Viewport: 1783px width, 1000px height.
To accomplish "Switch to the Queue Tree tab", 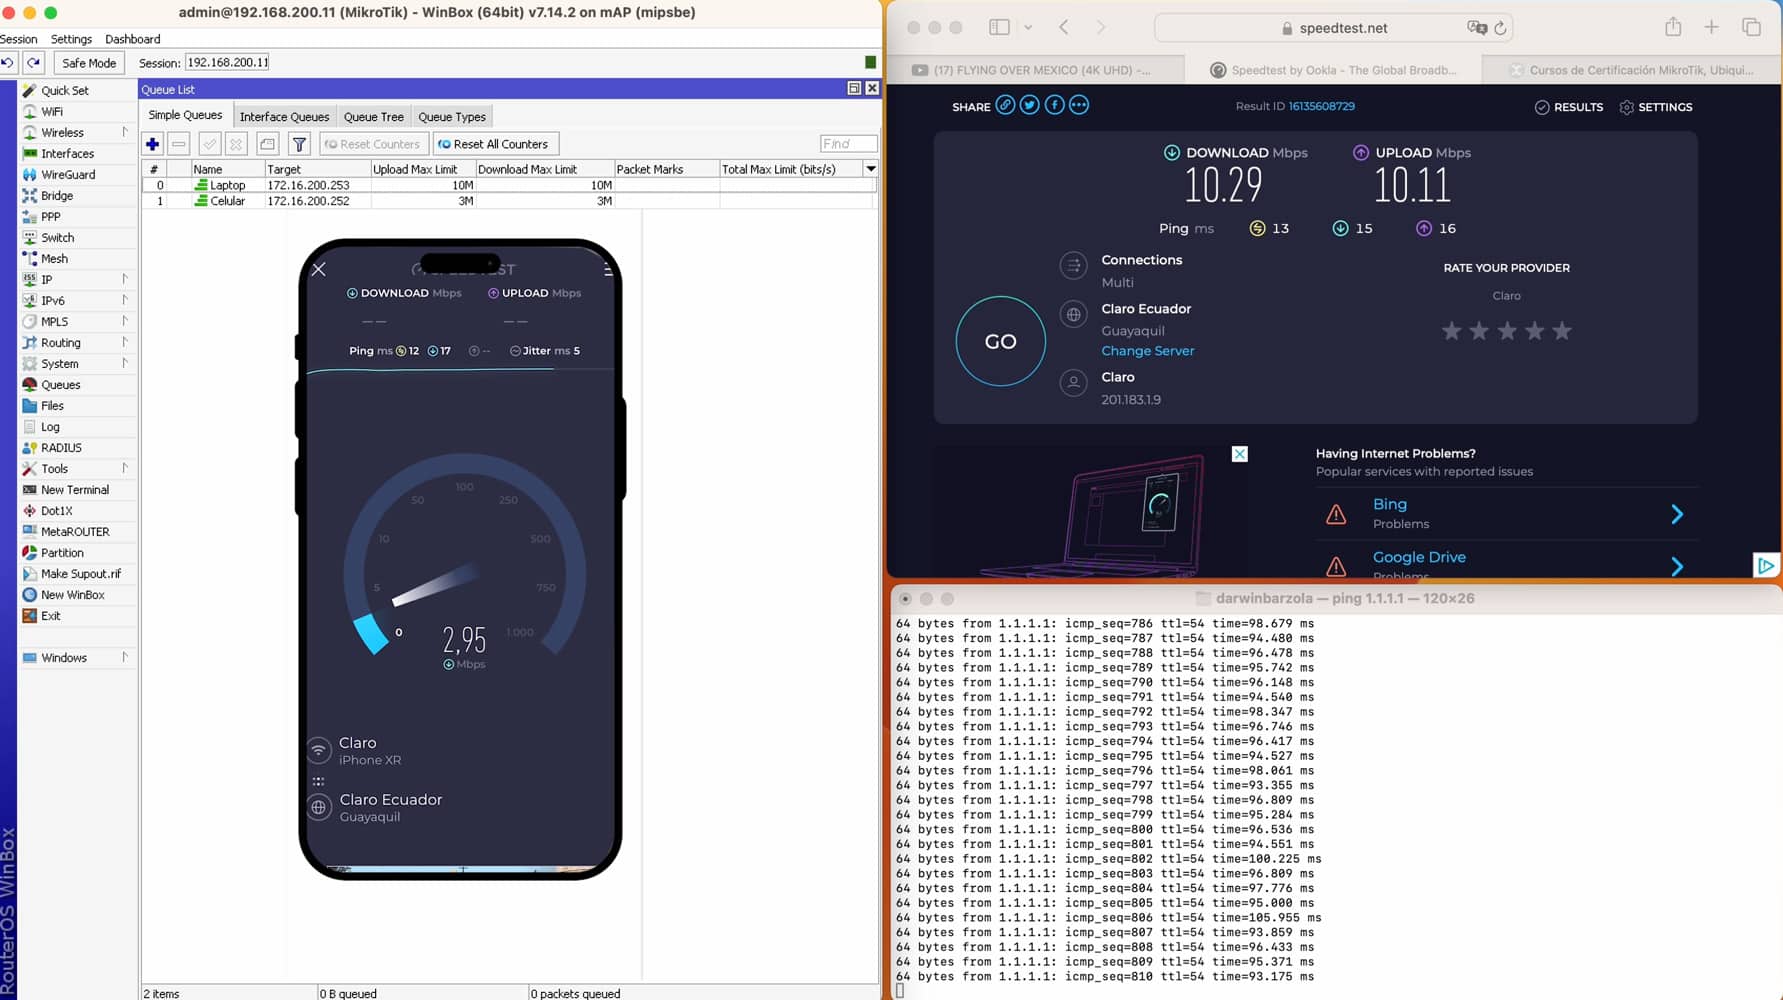I will 373,117.
